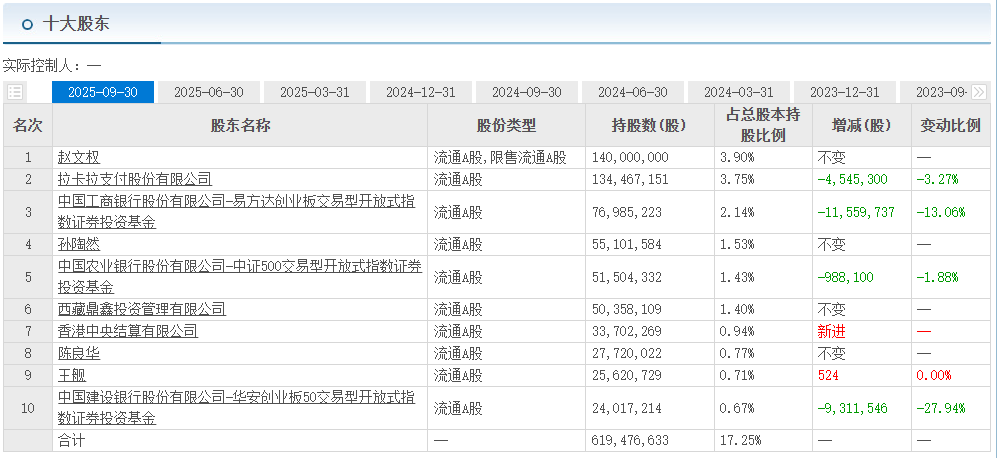Select the share count 24,017,214

[x=627, y=408]
